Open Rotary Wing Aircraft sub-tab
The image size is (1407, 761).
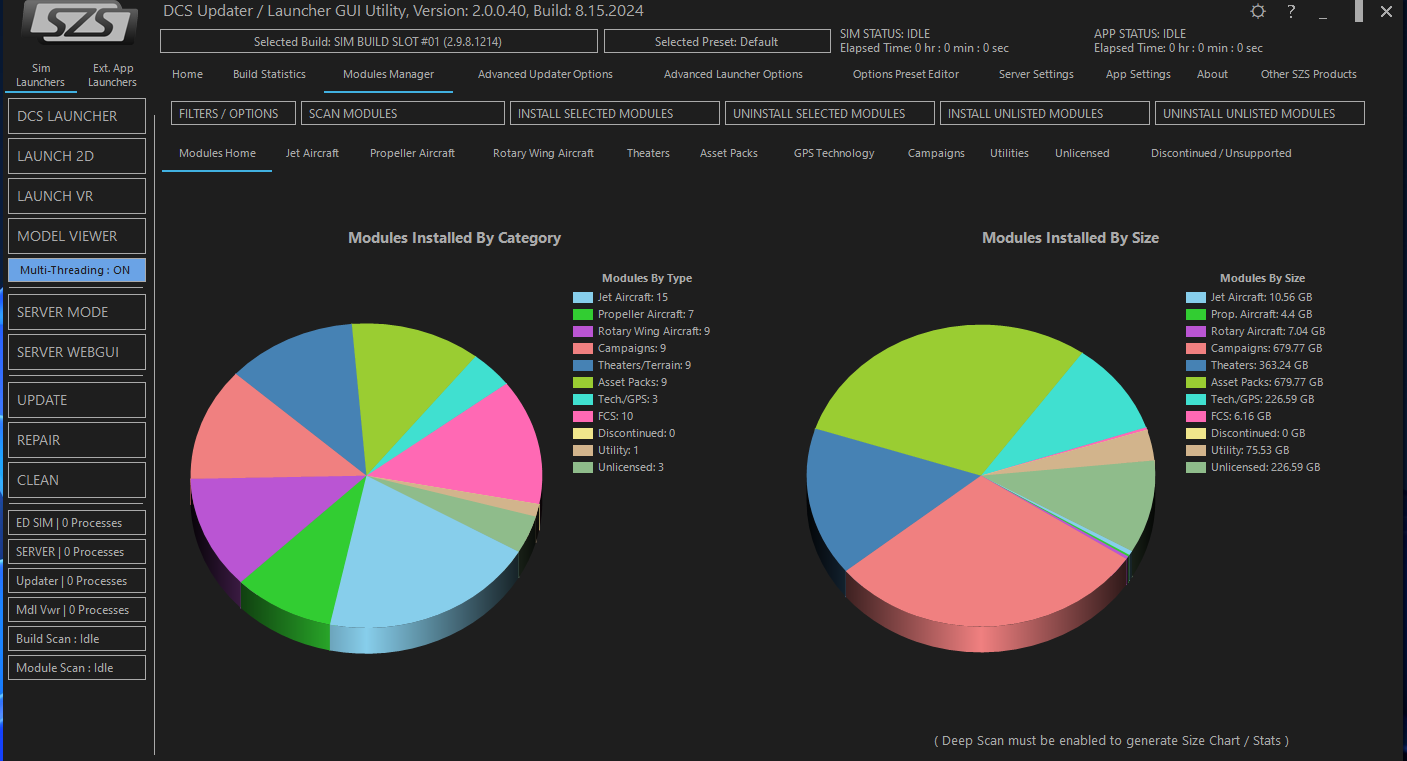point(543,153)
